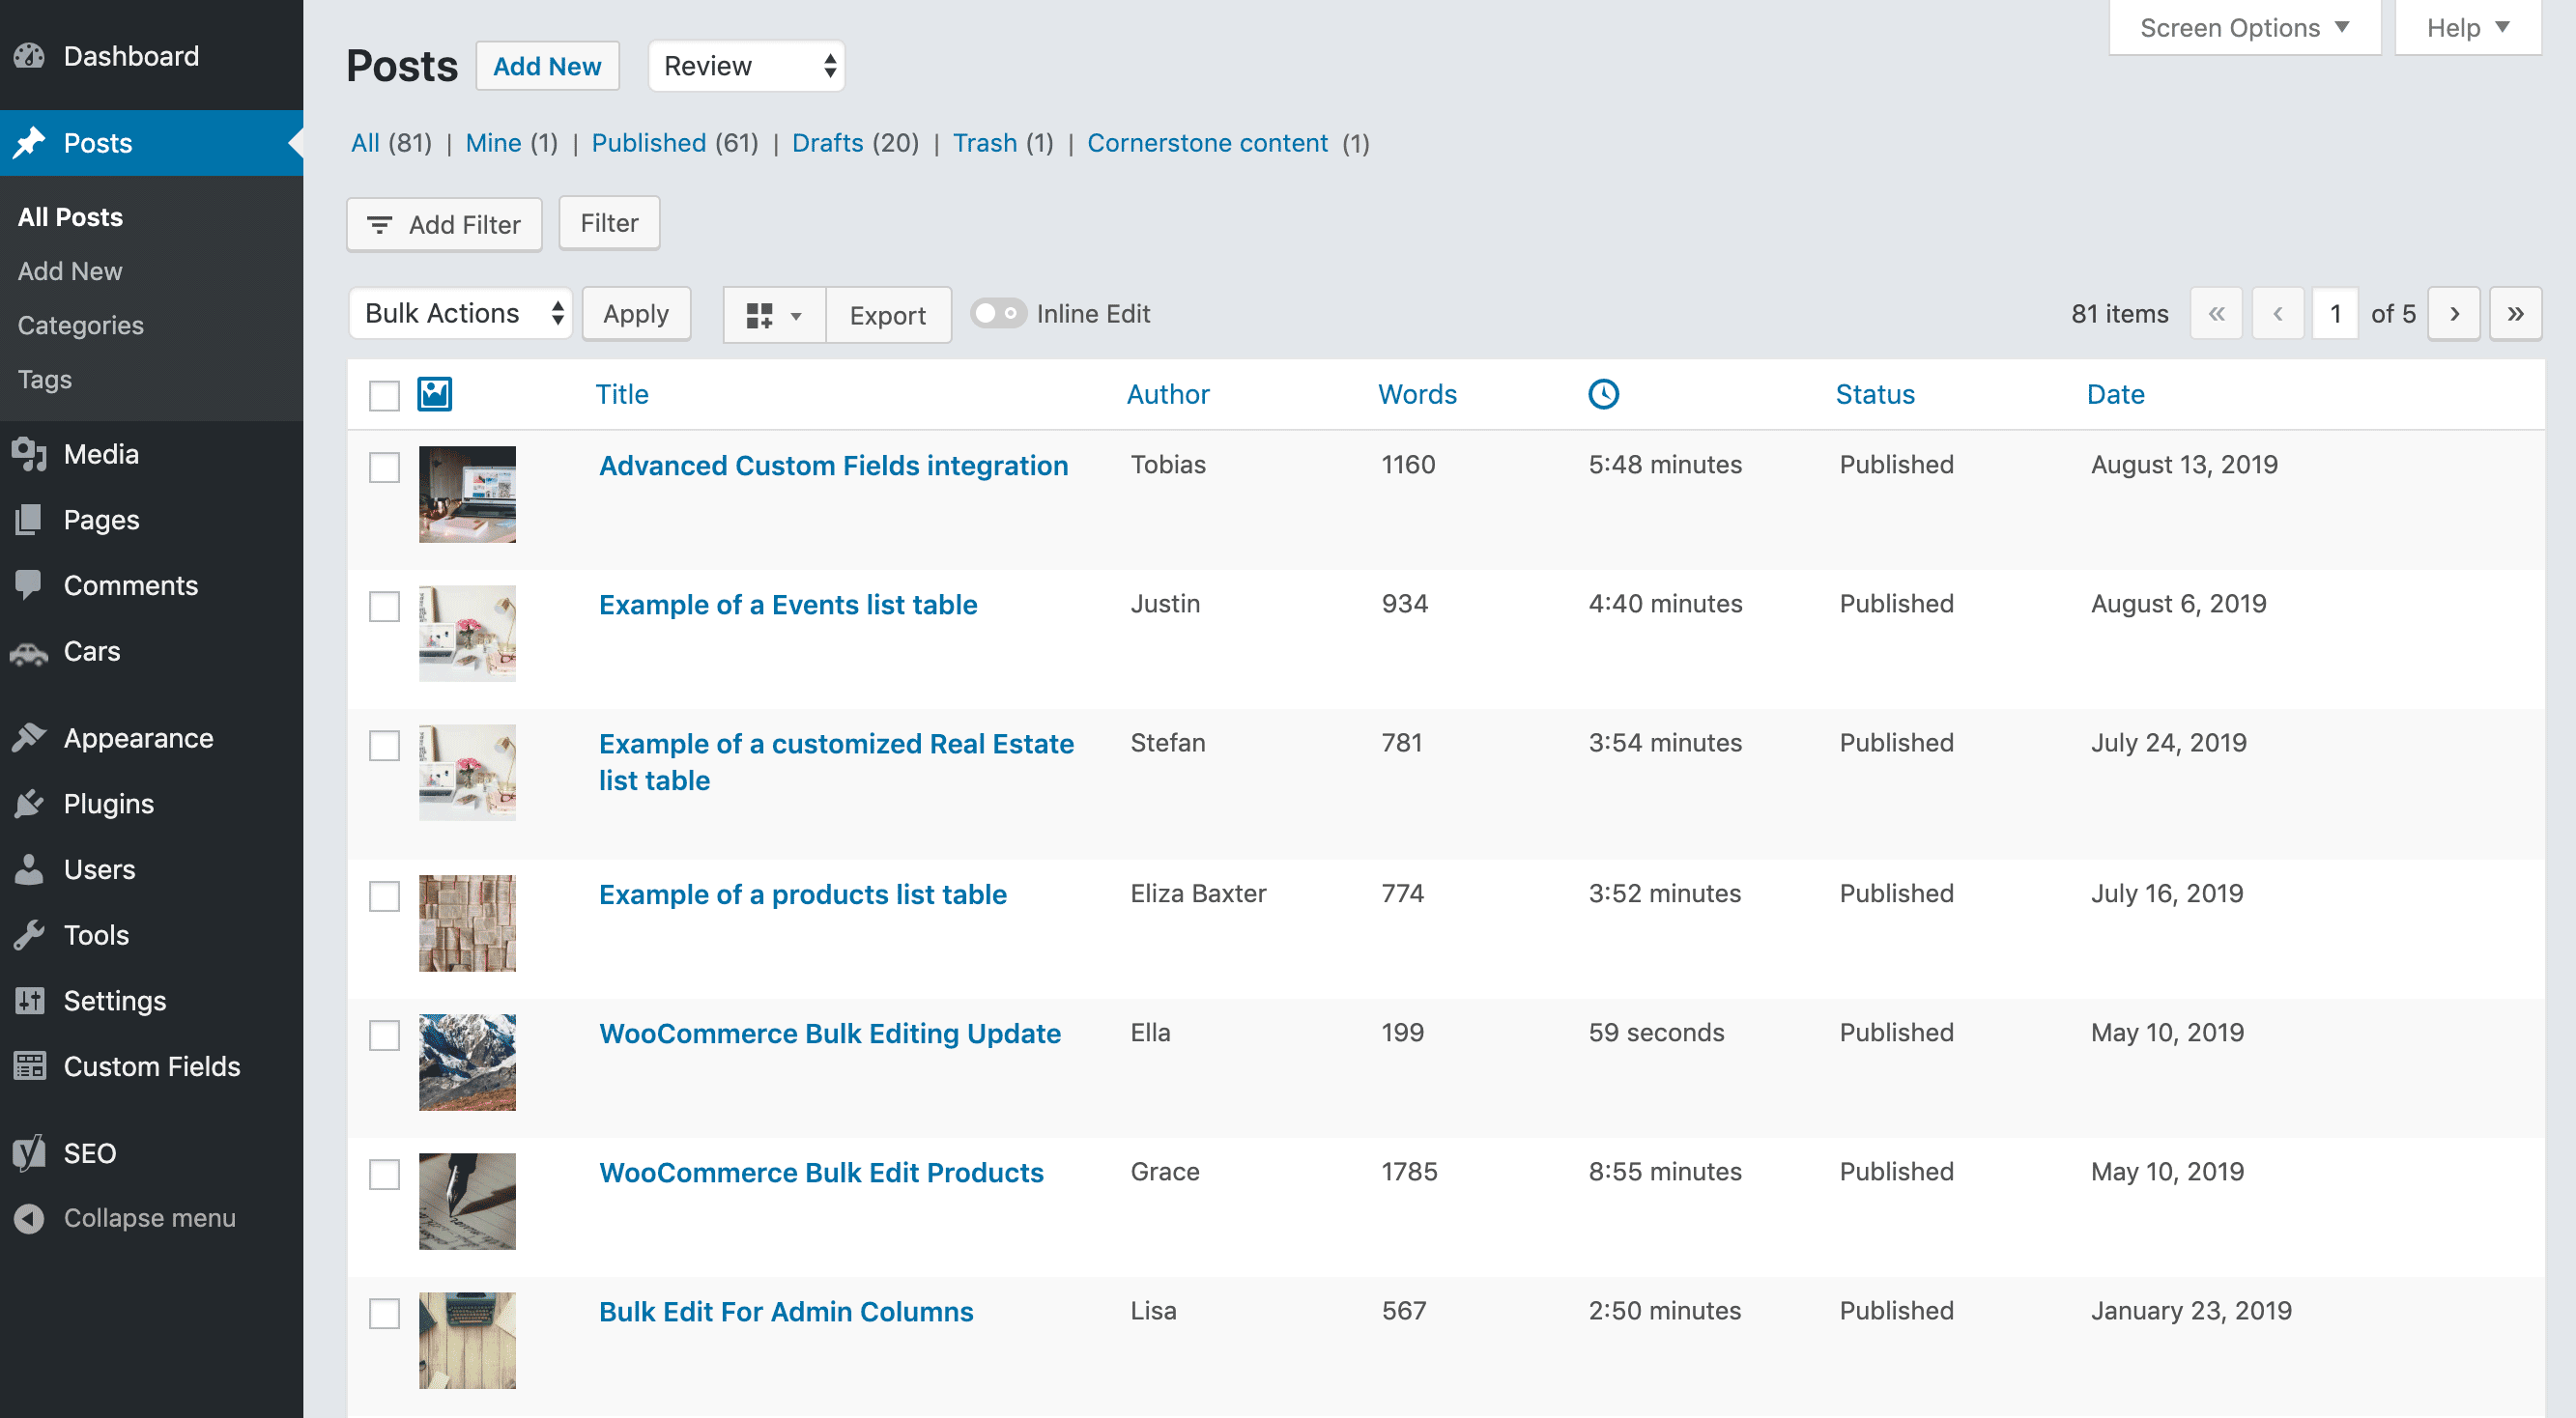Select the WooCommerce Bulk Edit Products checkbox
2576x1418 pixels.
click(384, 1174)
